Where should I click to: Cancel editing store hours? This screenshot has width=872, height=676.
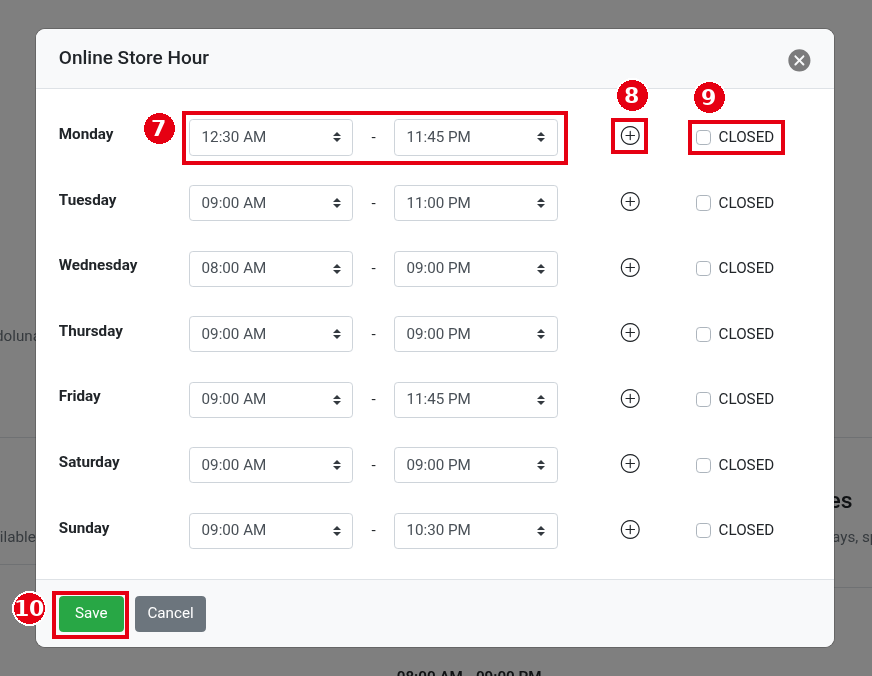pyautogui.click(x=170, y=614)
